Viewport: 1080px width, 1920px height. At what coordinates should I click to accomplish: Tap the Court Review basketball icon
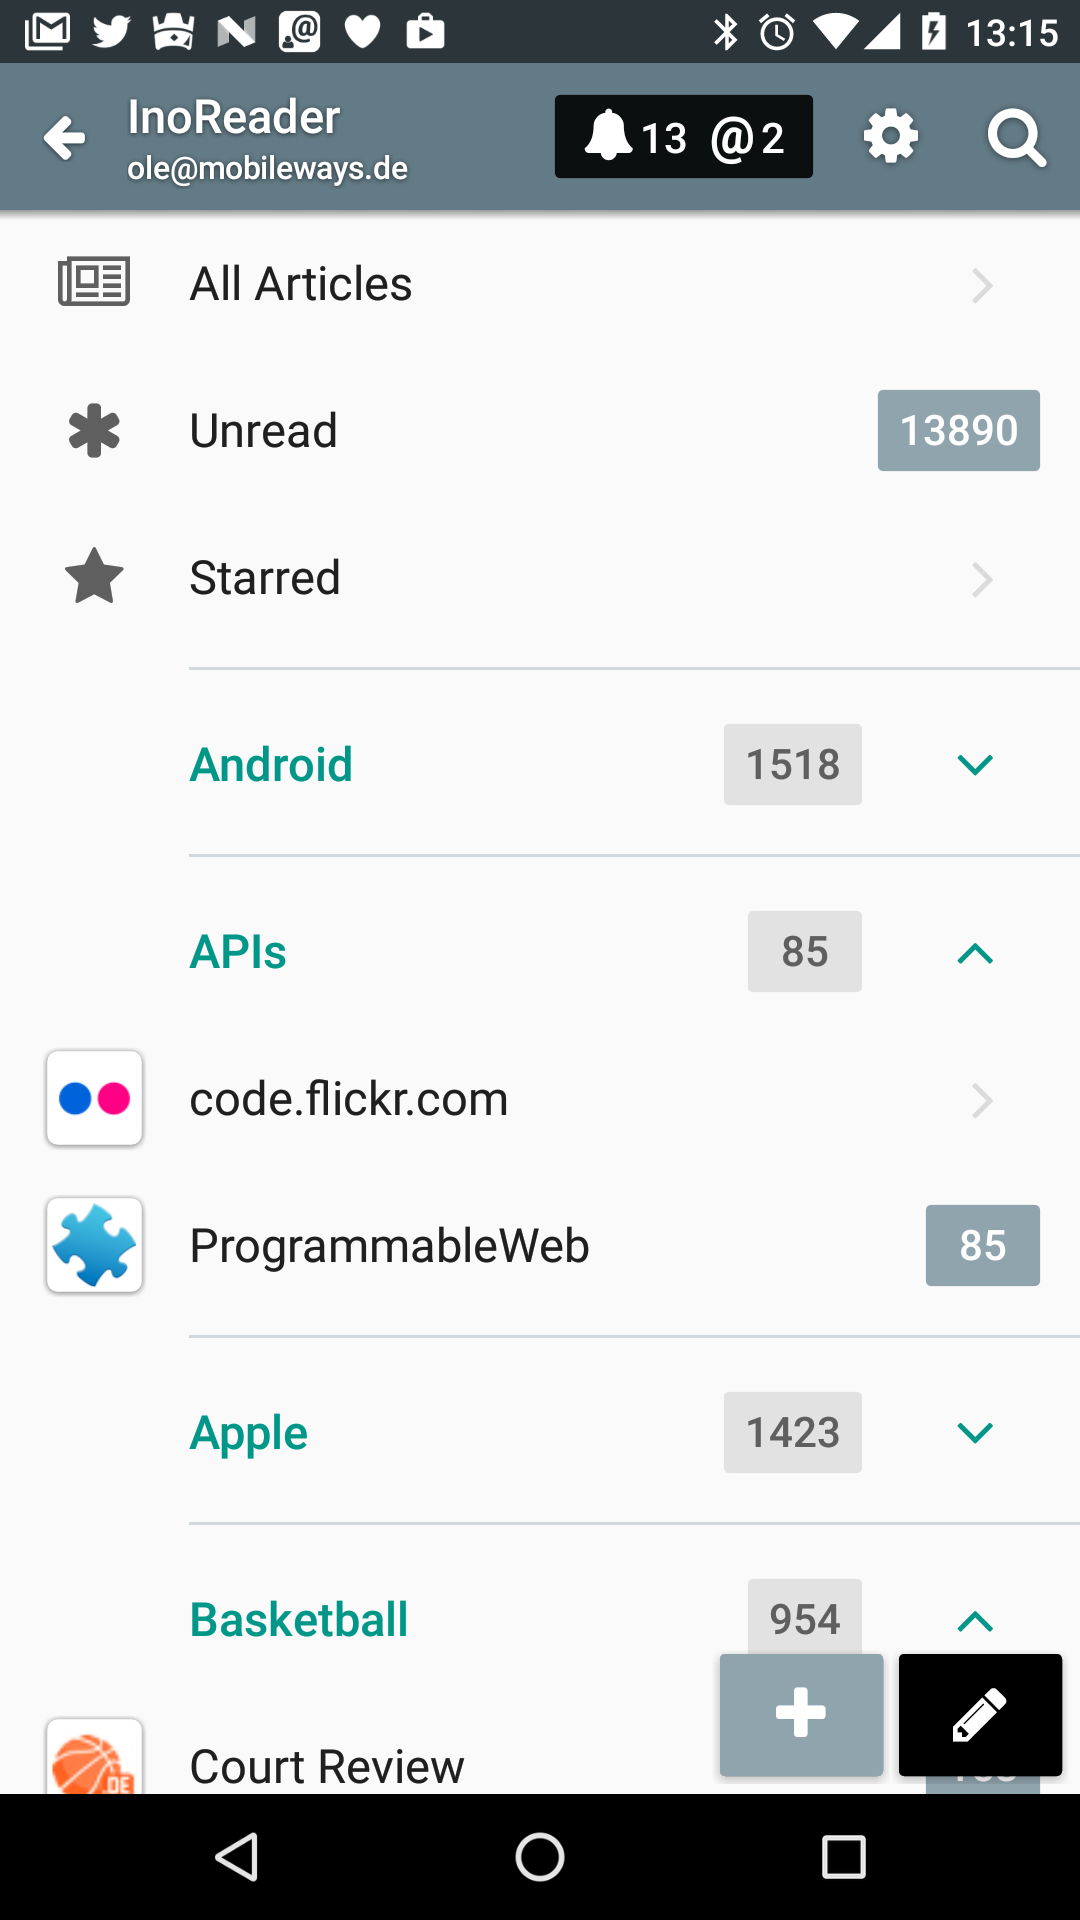point(94,1760)
